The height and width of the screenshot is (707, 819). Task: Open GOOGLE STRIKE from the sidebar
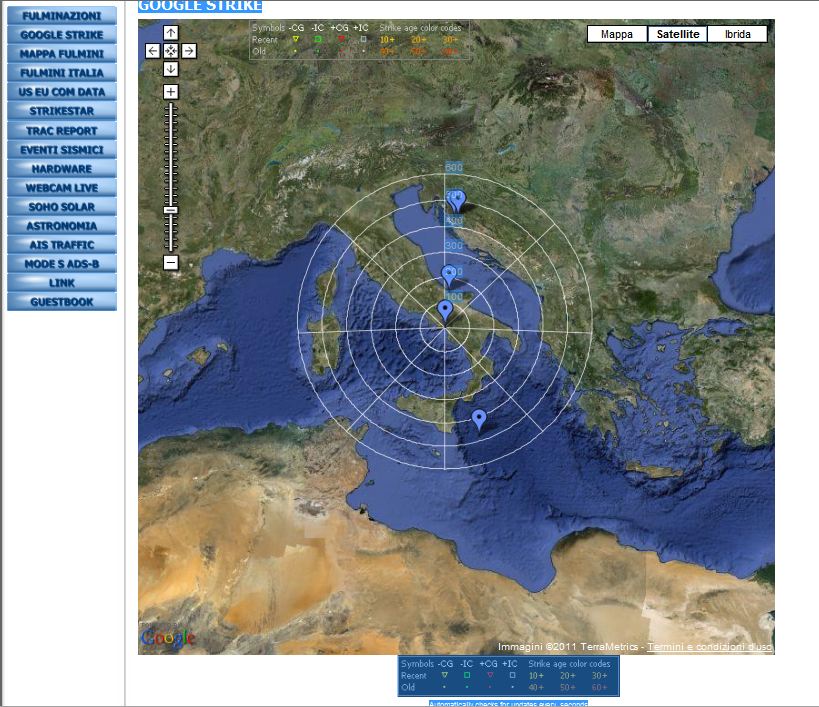(x=62, y=35)
